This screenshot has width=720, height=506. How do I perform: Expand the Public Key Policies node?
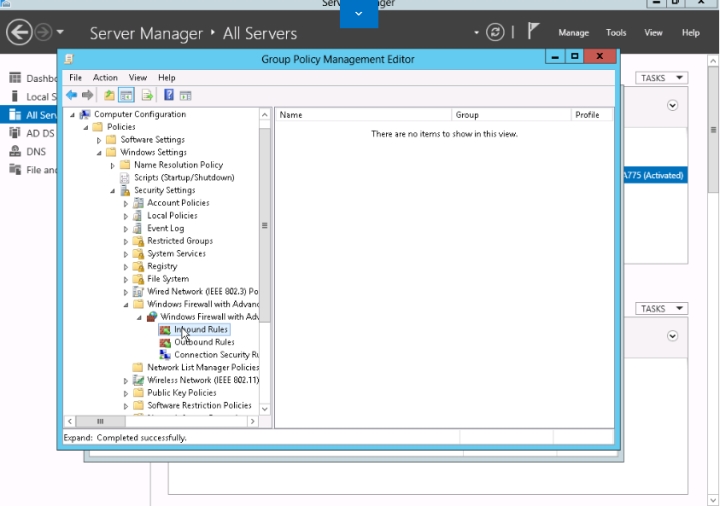pyautogui.click(x=126, y=393)
